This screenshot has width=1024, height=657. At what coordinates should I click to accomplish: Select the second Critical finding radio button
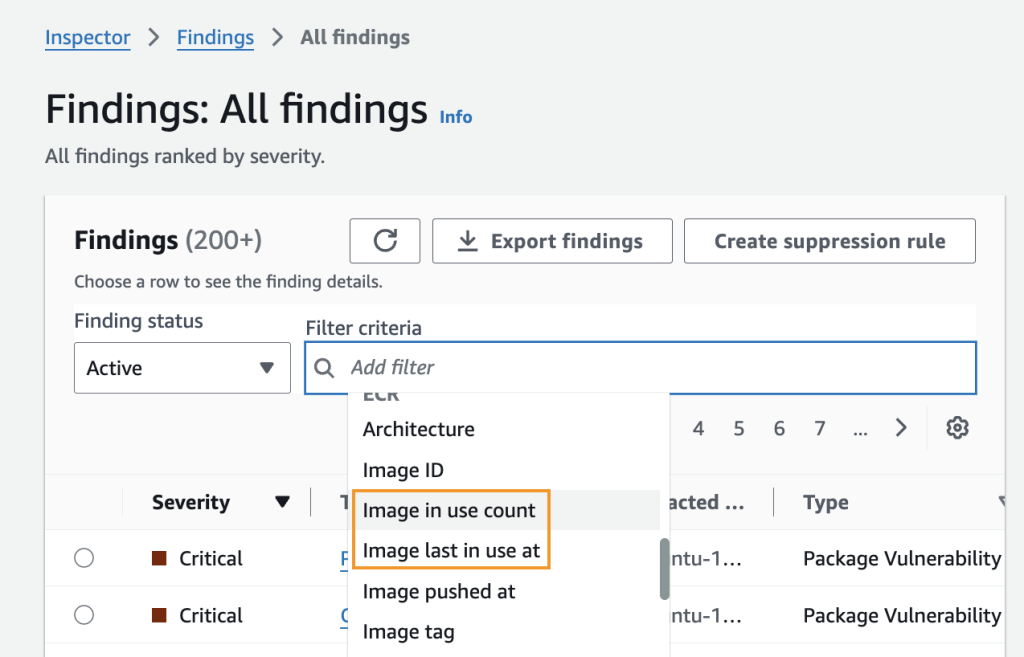point(84,615)
